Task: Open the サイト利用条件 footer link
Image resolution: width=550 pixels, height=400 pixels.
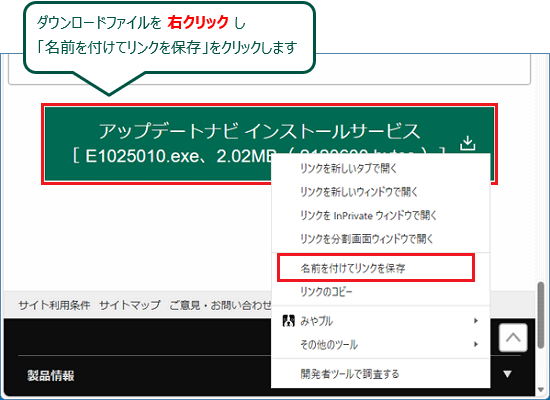Action: click(54, 305)
